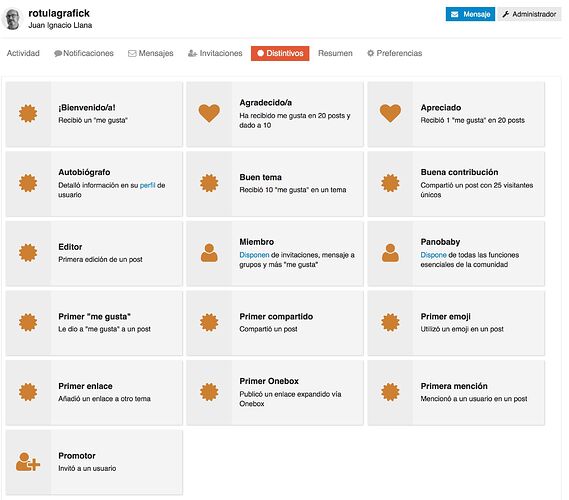
Task: Follow the perfil link in Autobiógrafo
Action: click(x=147, y=185)
